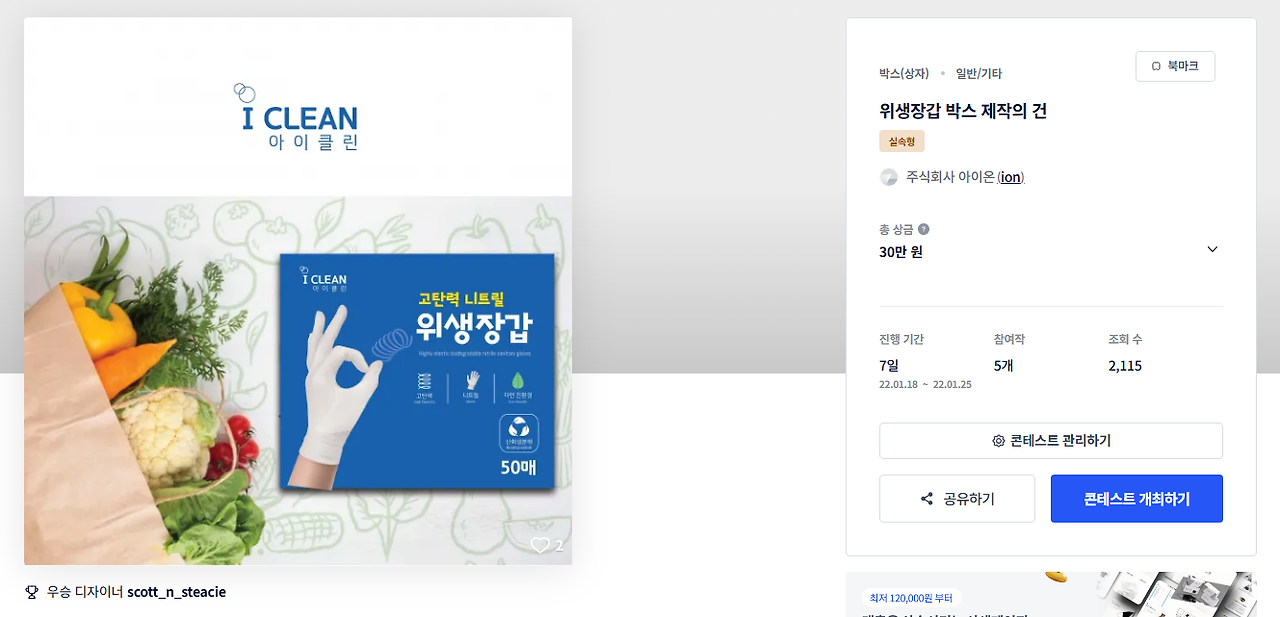Click the 콘테스트 개최하기 blue button

[x=1137, y=499]
